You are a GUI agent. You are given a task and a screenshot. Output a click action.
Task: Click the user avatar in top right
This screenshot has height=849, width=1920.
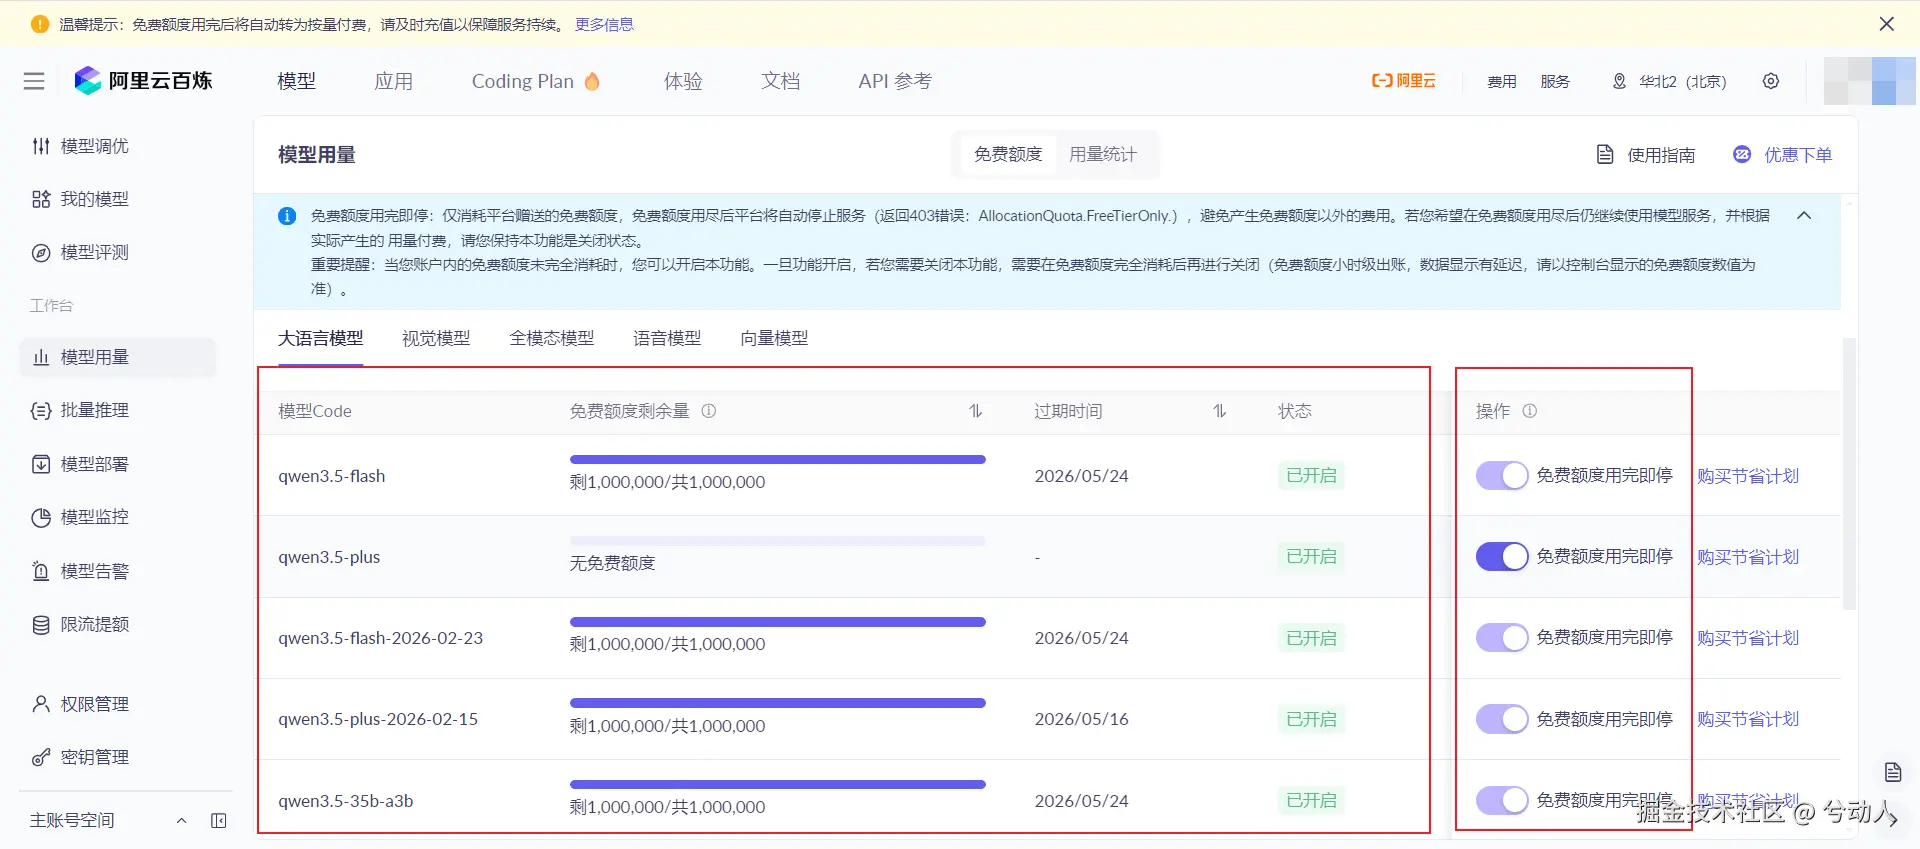1869,81
